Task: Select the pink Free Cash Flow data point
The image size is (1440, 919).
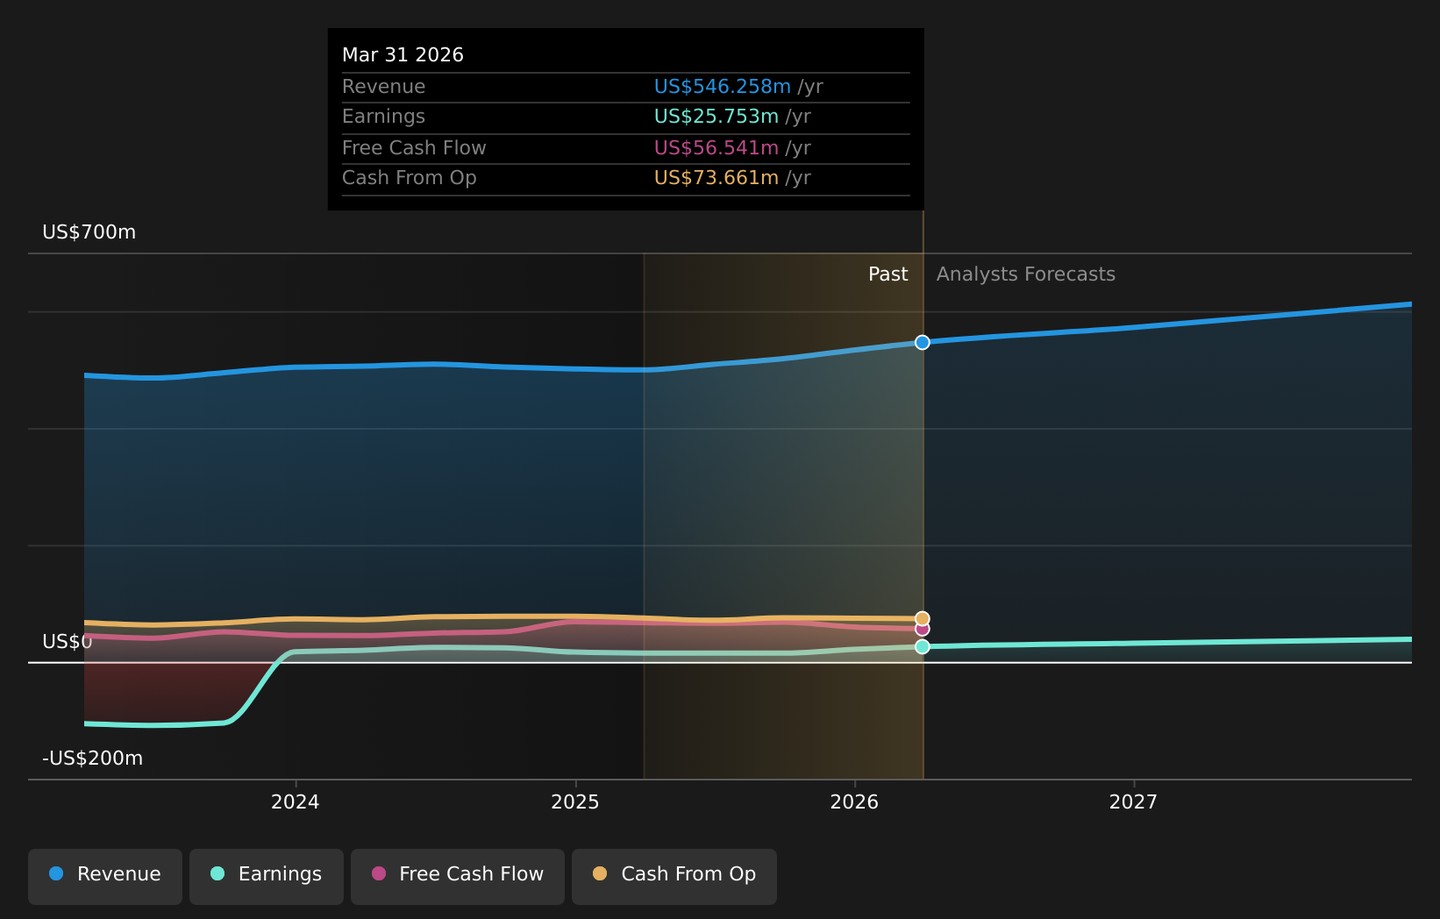Action: click(x=922, y=630)
